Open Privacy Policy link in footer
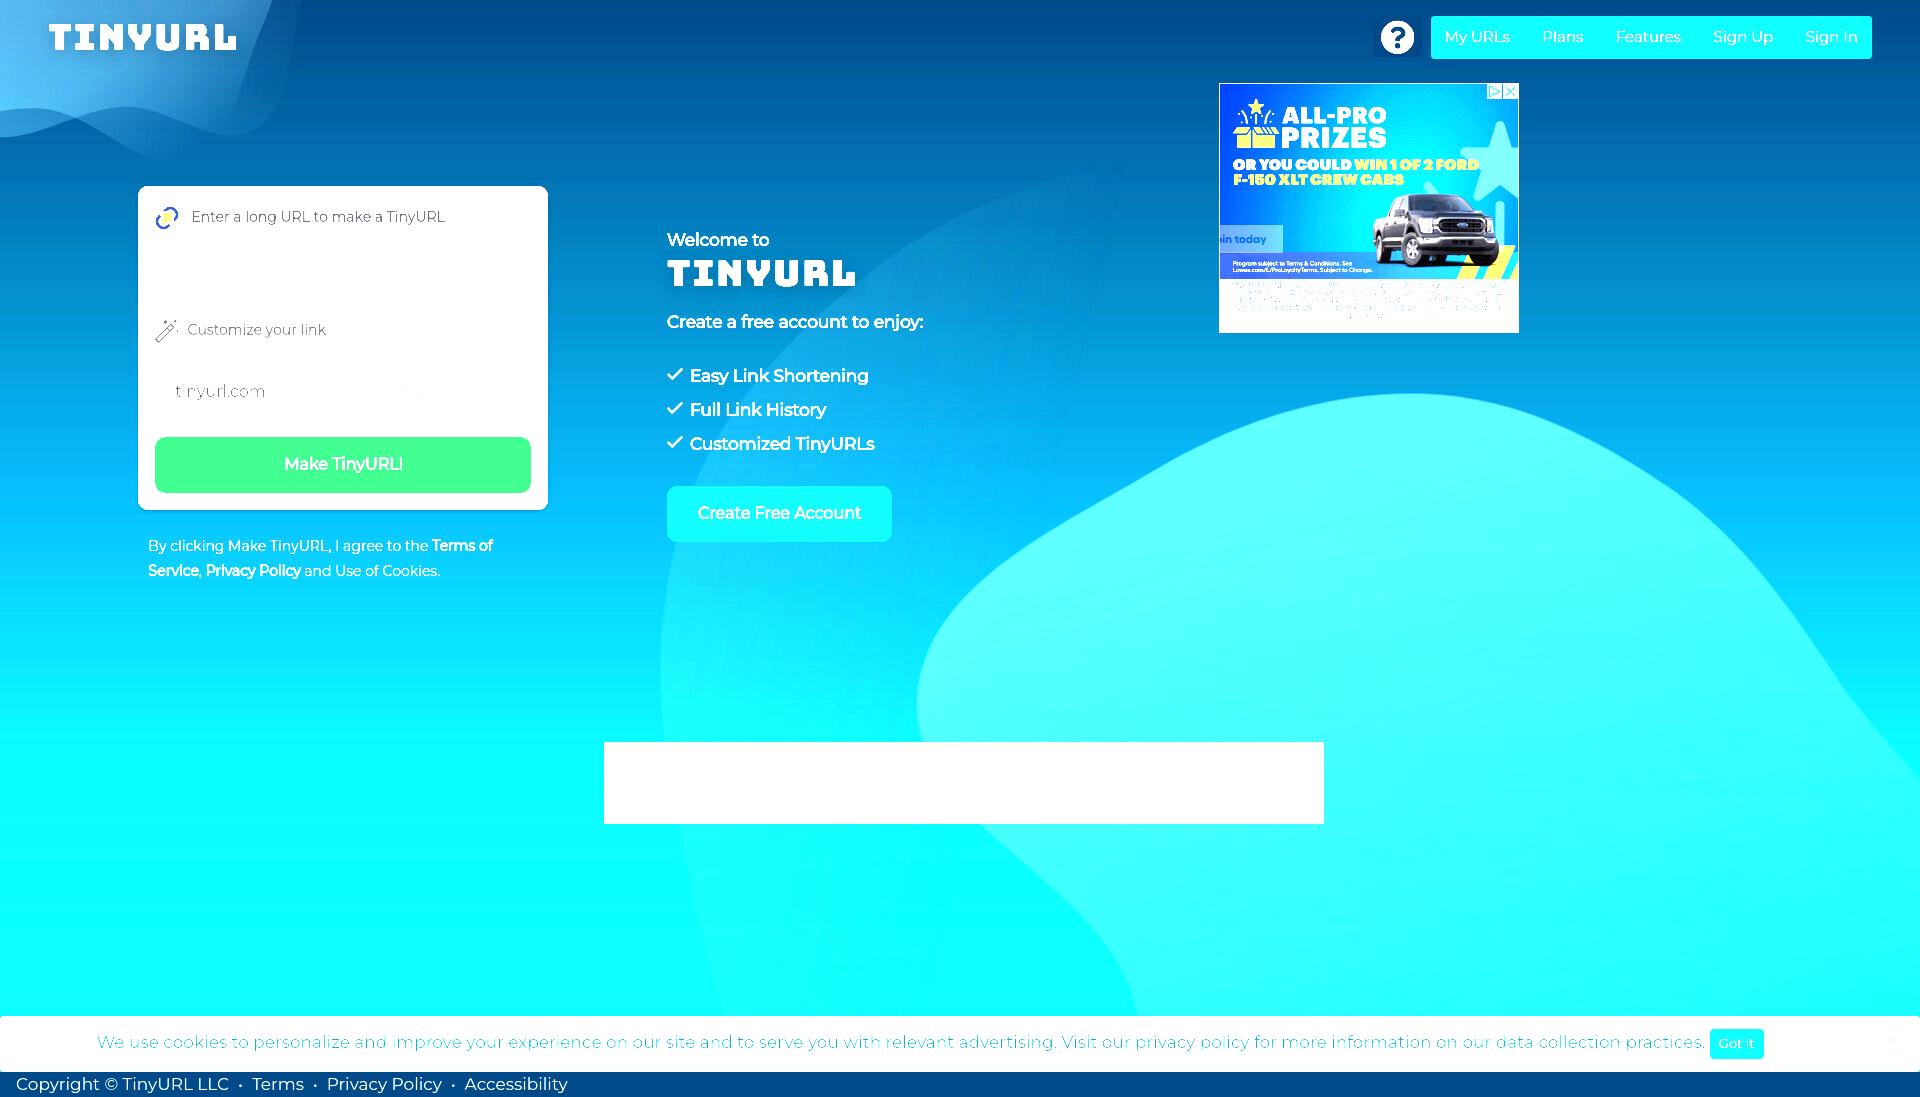 384,1084
